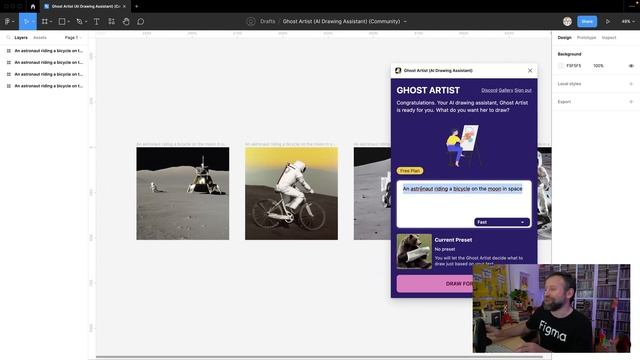This screenshot has height=360, width=640.
Task: Select the Hand tool
Action: point(126,21)
